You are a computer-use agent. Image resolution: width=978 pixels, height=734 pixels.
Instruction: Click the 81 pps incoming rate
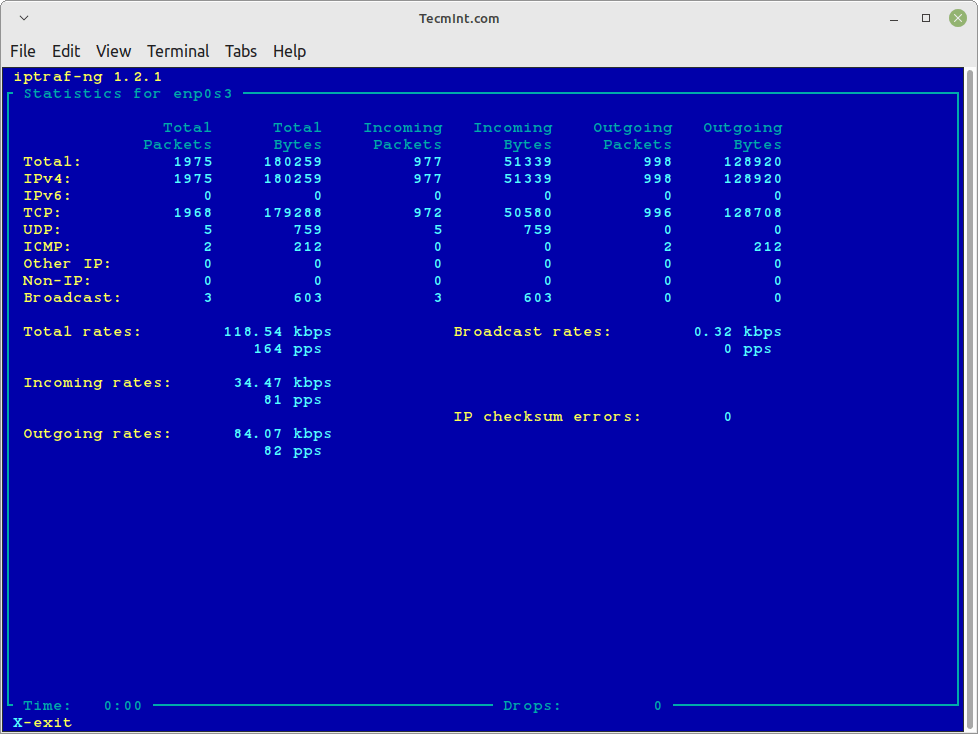coord(293,400)
